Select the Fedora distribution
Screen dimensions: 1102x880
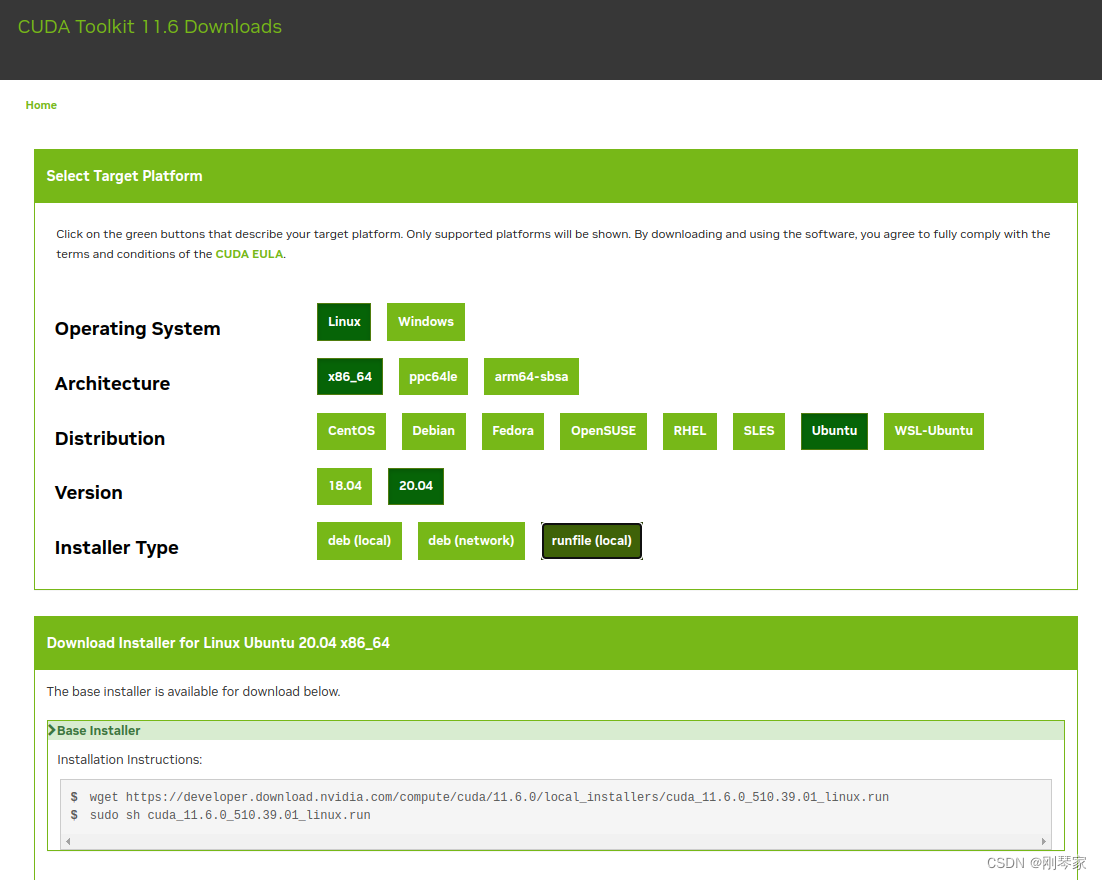(x=512, y=431)
